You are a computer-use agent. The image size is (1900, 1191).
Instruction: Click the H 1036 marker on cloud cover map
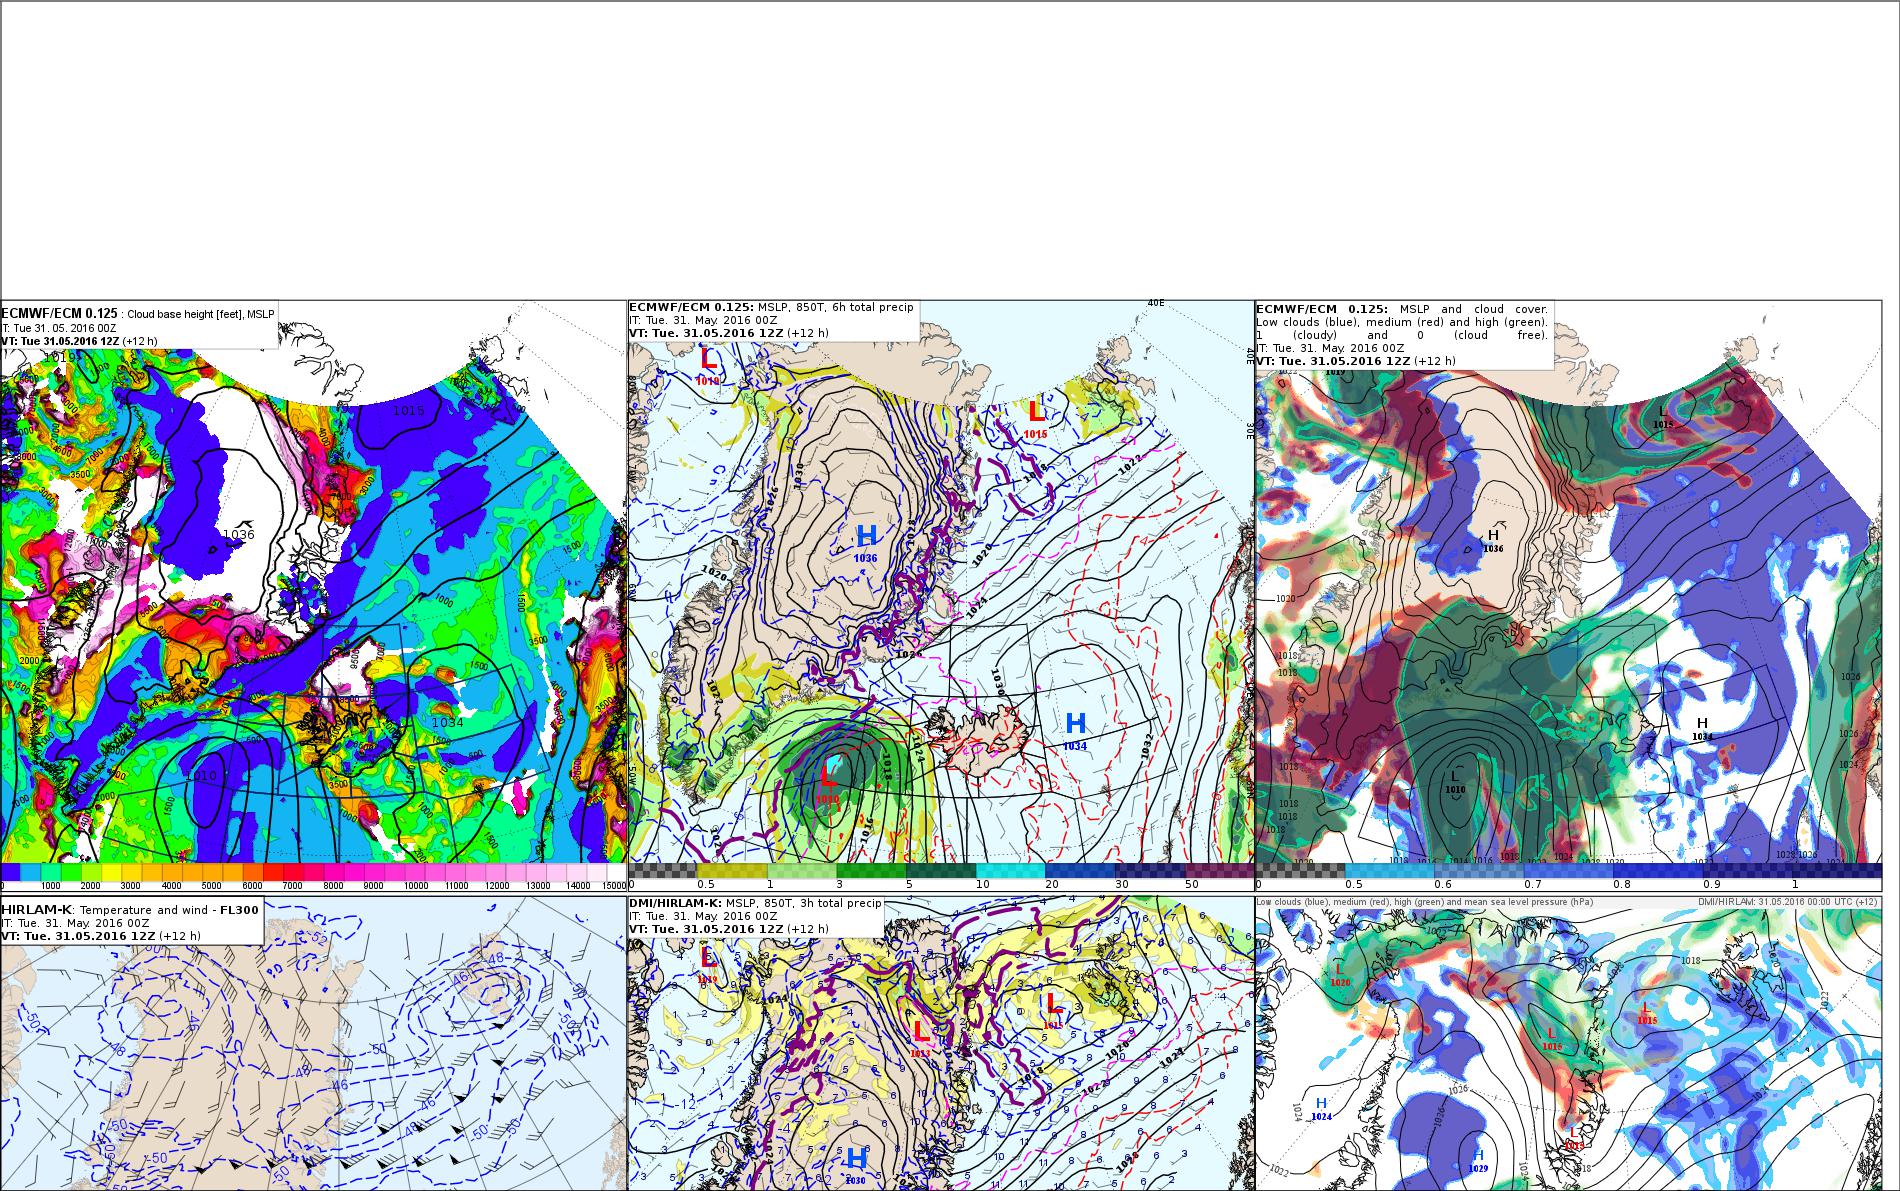pyautogui.click(x=1493, y=541)
